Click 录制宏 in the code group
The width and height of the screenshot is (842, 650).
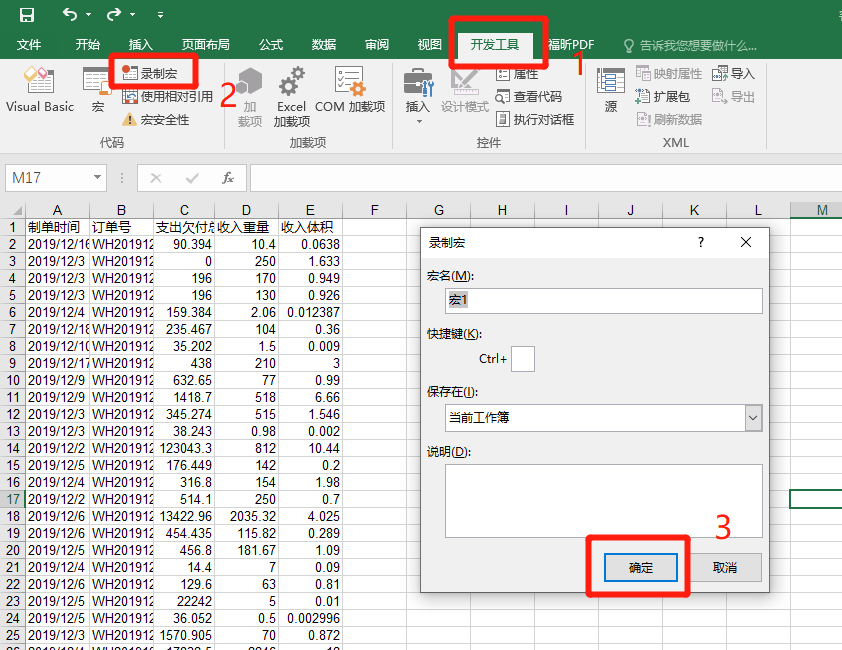pos(150,73)
